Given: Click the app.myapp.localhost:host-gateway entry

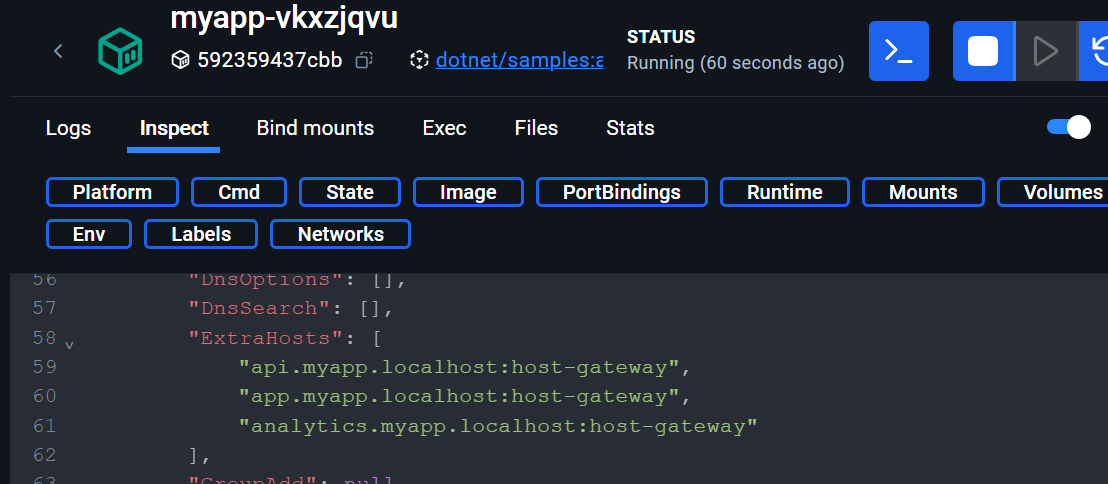Looking at the screenshot, I should pos(459,396).
